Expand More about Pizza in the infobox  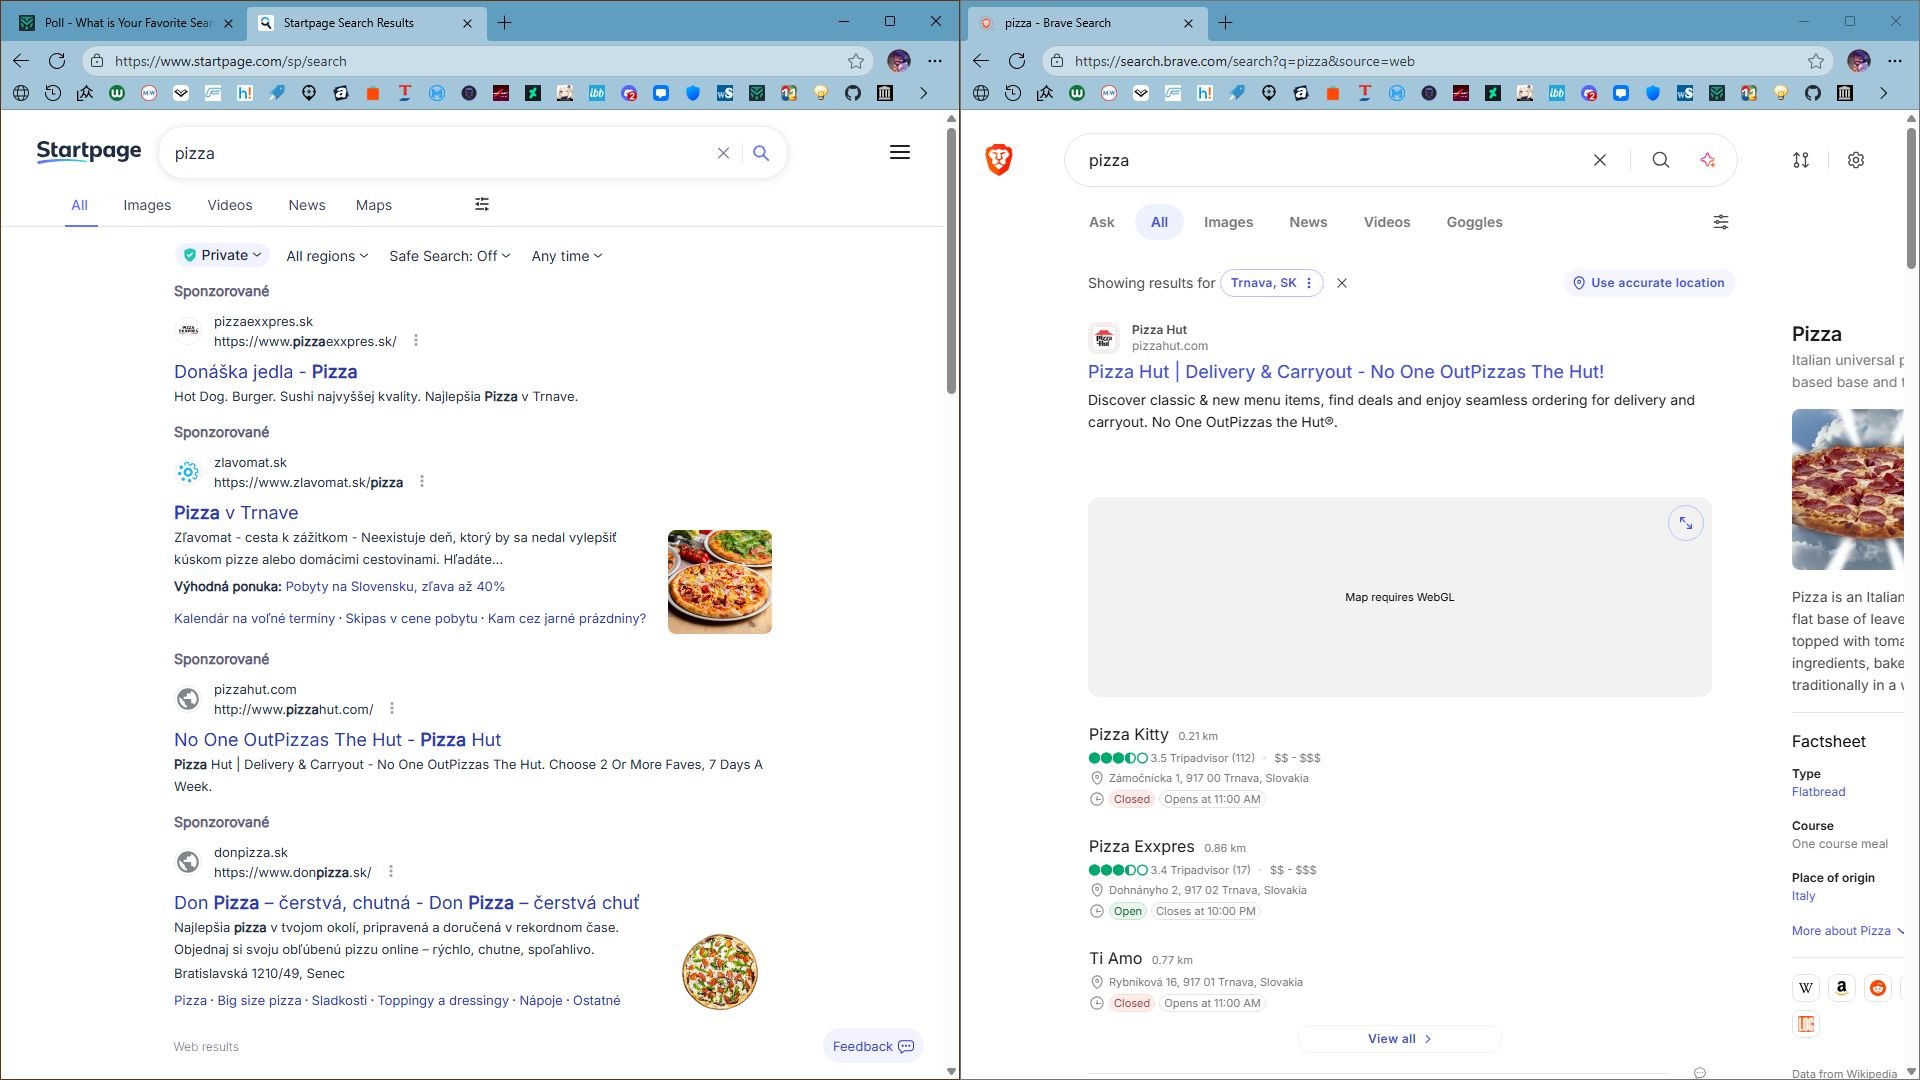[x=1848, y=931]
